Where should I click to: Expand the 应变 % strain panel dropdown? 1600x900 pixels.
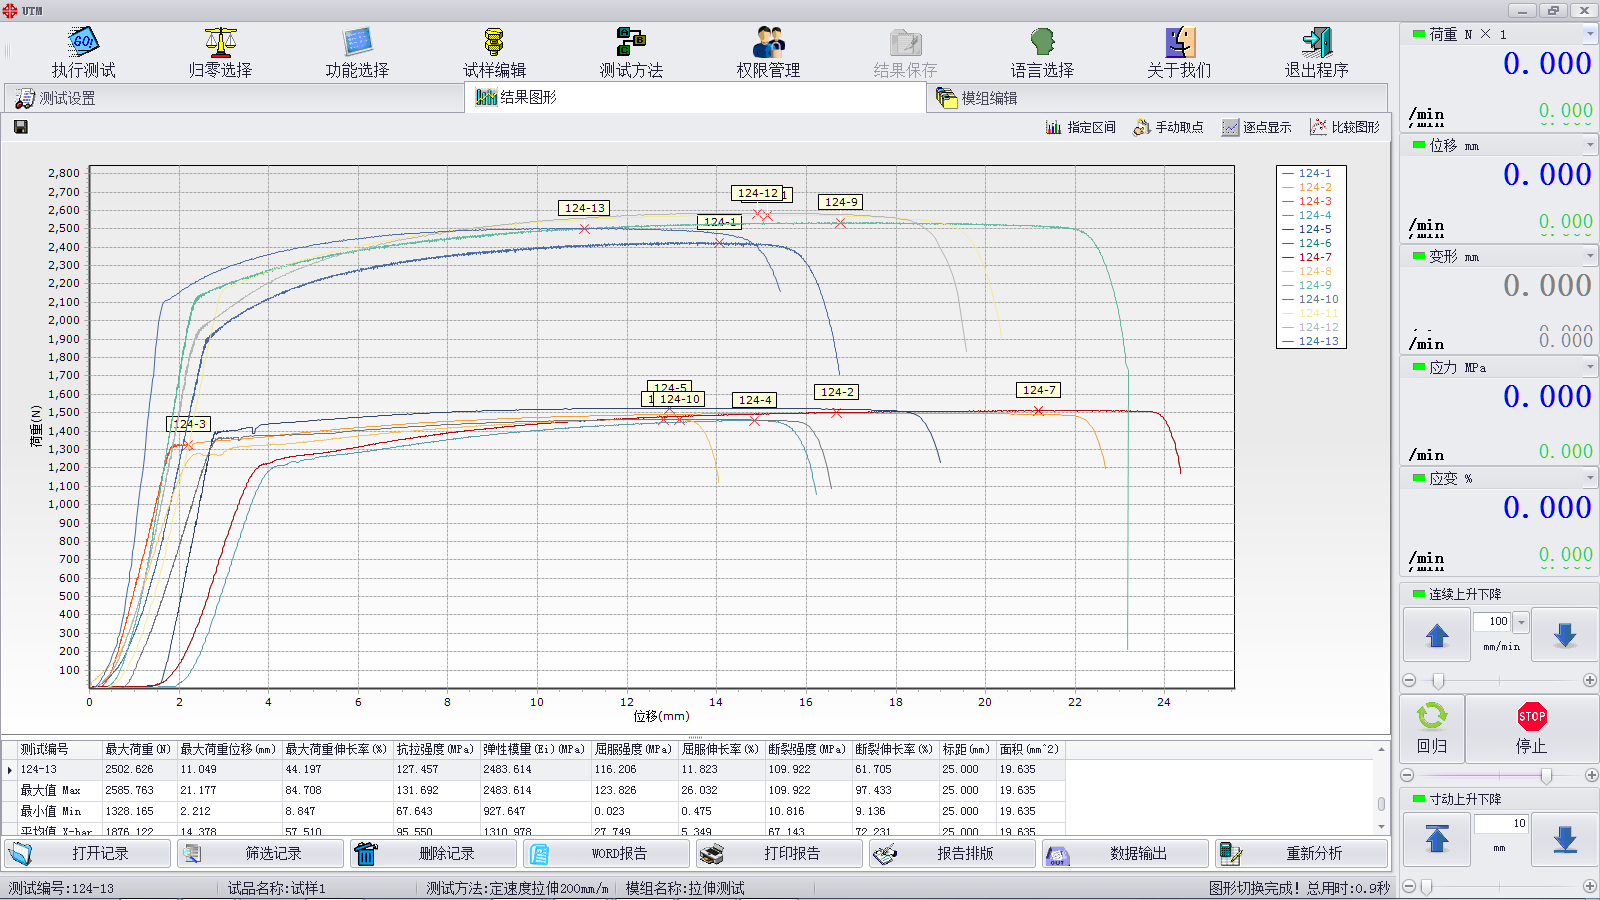[x=1589, y=478]
